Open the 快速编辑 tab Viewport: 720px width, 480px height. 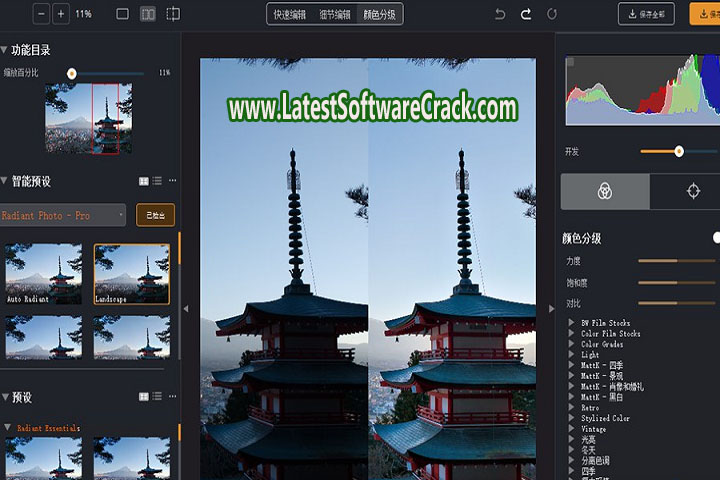coord(290,14)
